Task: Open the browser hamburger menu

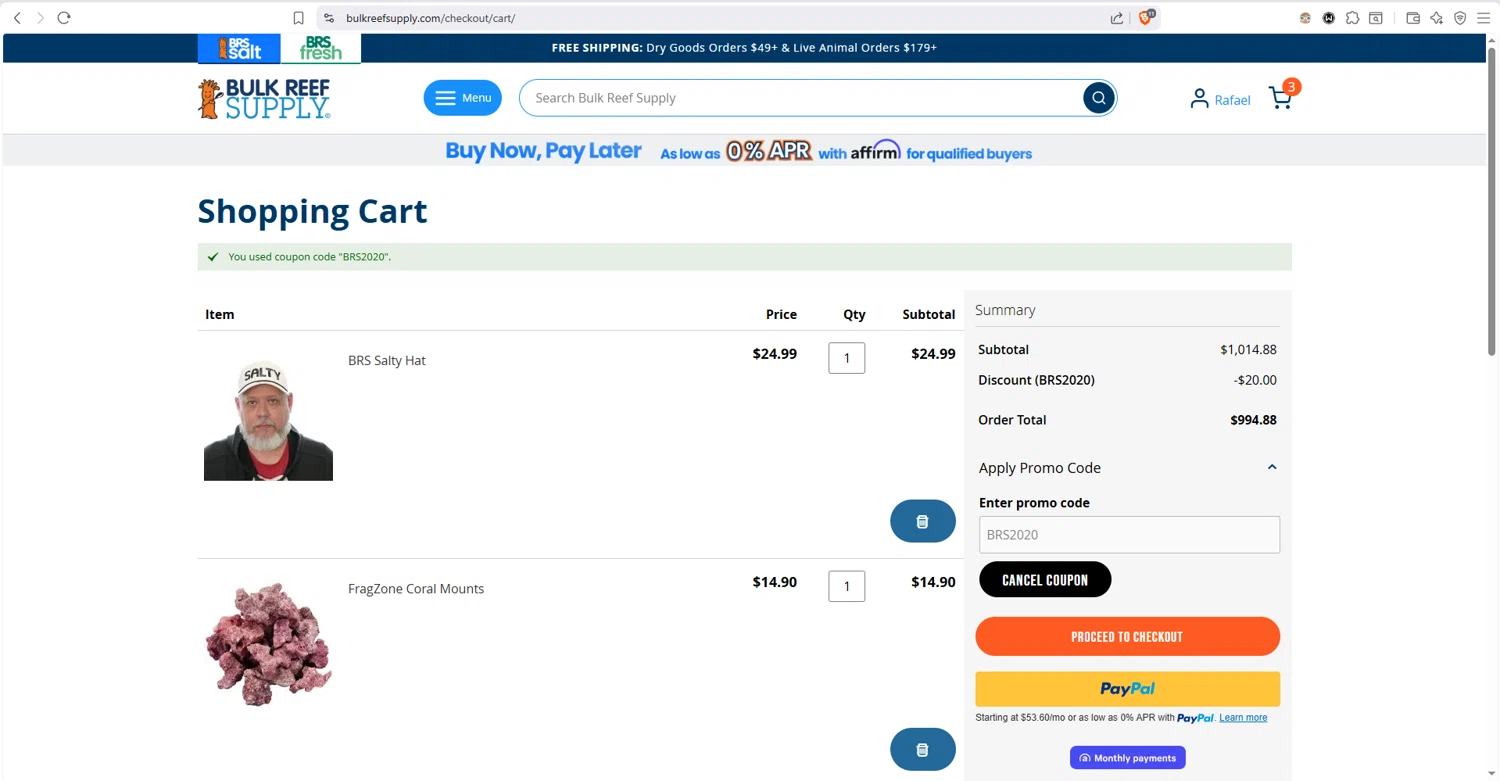Action: [1484, 18]
